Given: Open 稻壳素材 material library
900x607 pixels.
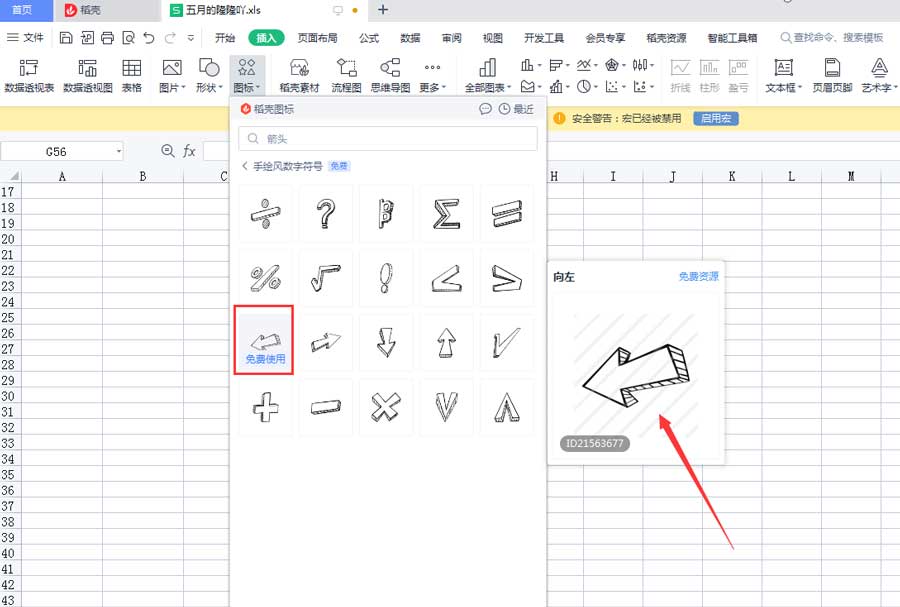Looking at the screenshot, I should [x=300, y=75].
